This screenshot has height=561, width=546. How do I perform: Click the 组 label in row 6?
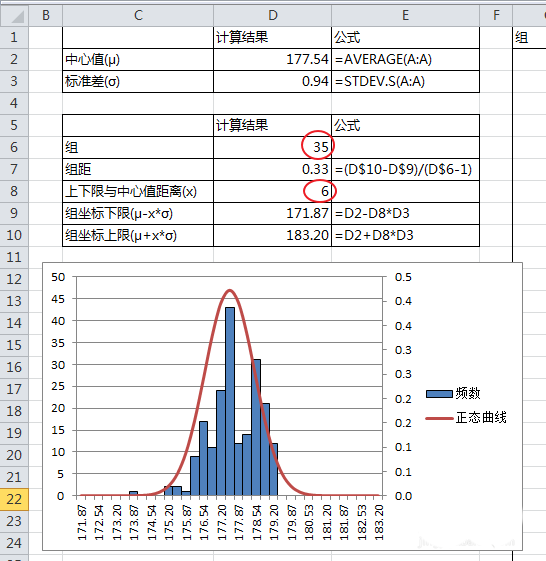(x=138, y=147)
